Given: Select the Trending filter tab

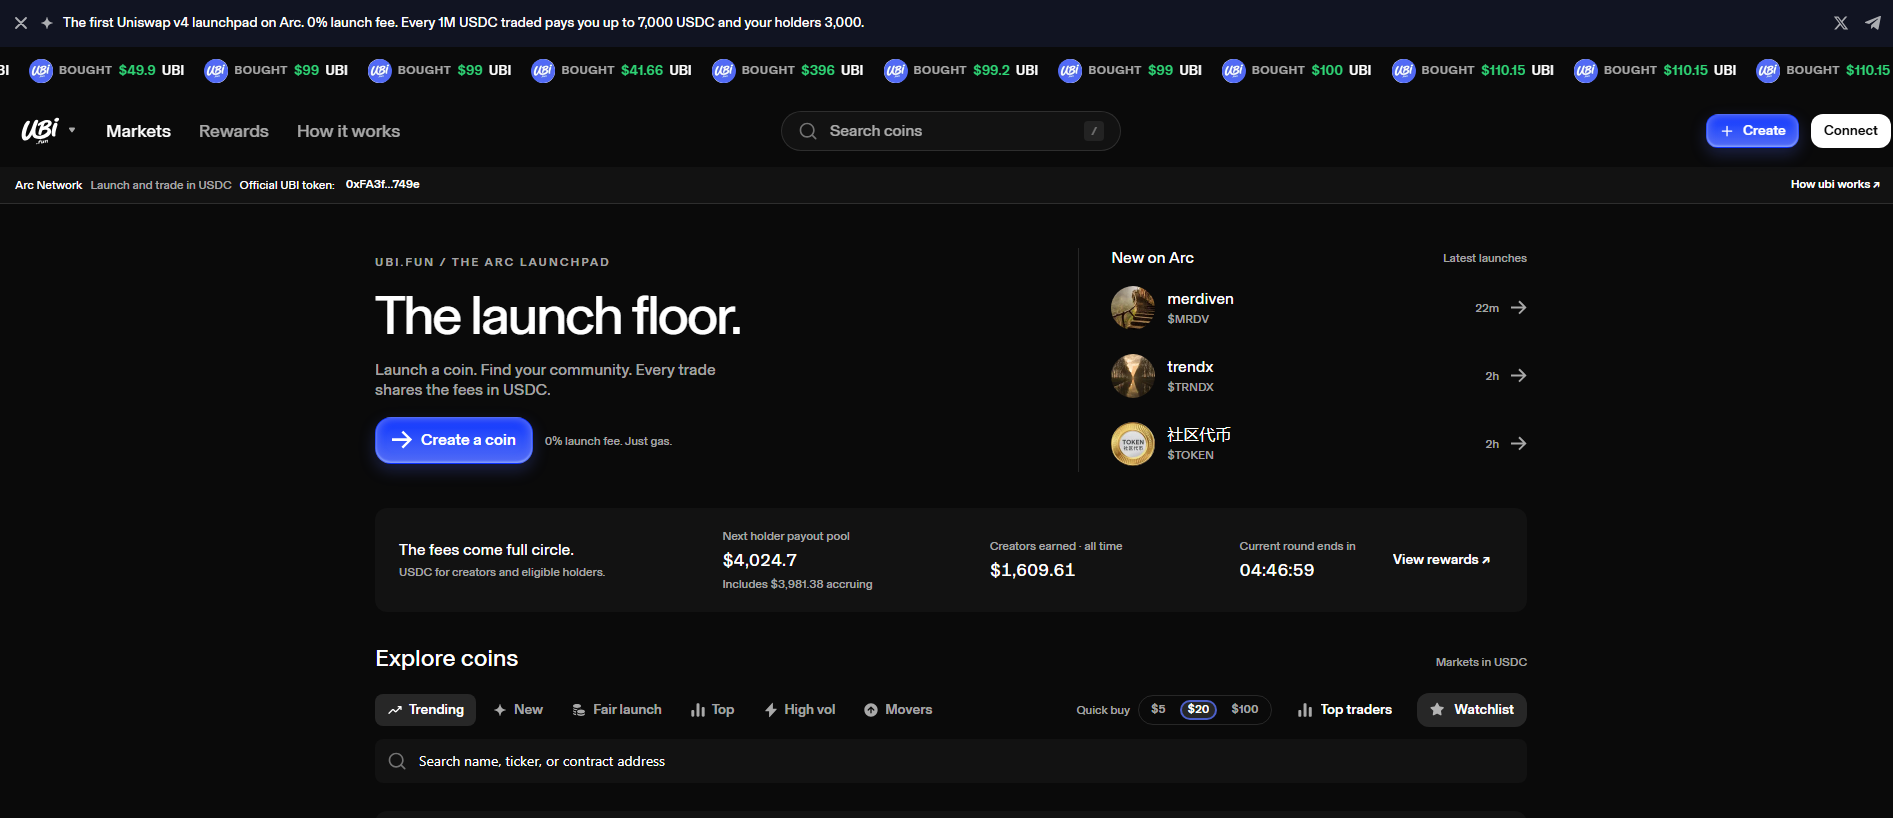Looking at the screenshot, I should point(425,710).
